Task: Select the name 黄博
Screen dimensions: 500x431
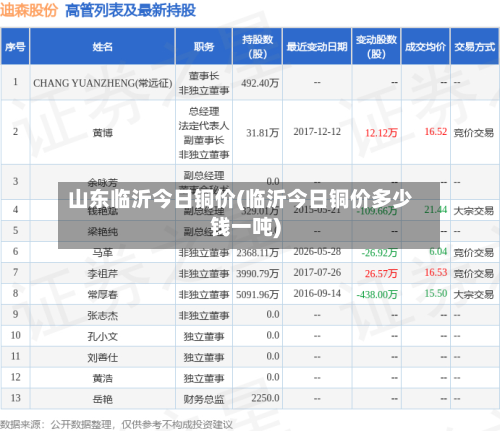Action: pyautogui.click(x=103, y=133)
